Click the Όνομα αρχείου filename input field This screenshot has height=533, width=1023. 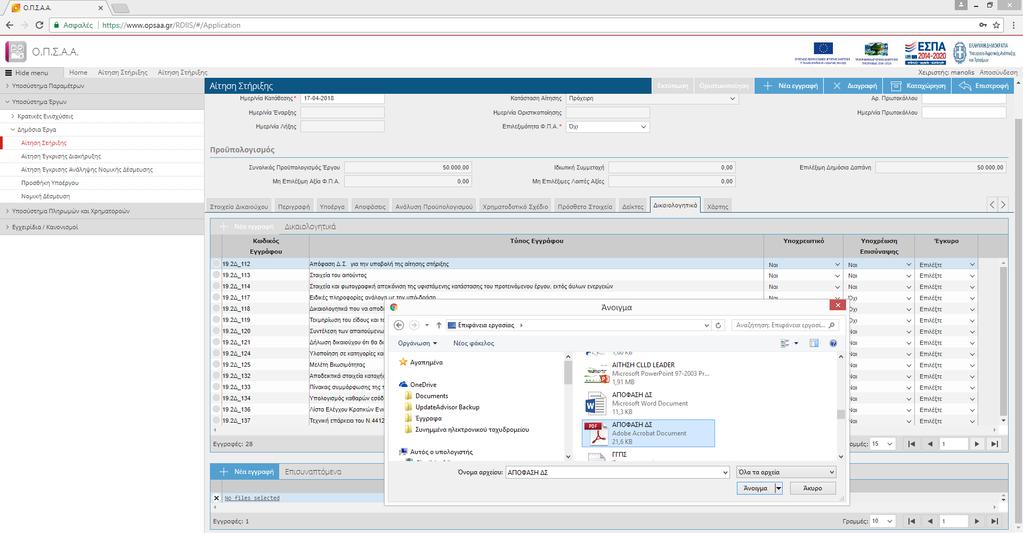point(617,472)
